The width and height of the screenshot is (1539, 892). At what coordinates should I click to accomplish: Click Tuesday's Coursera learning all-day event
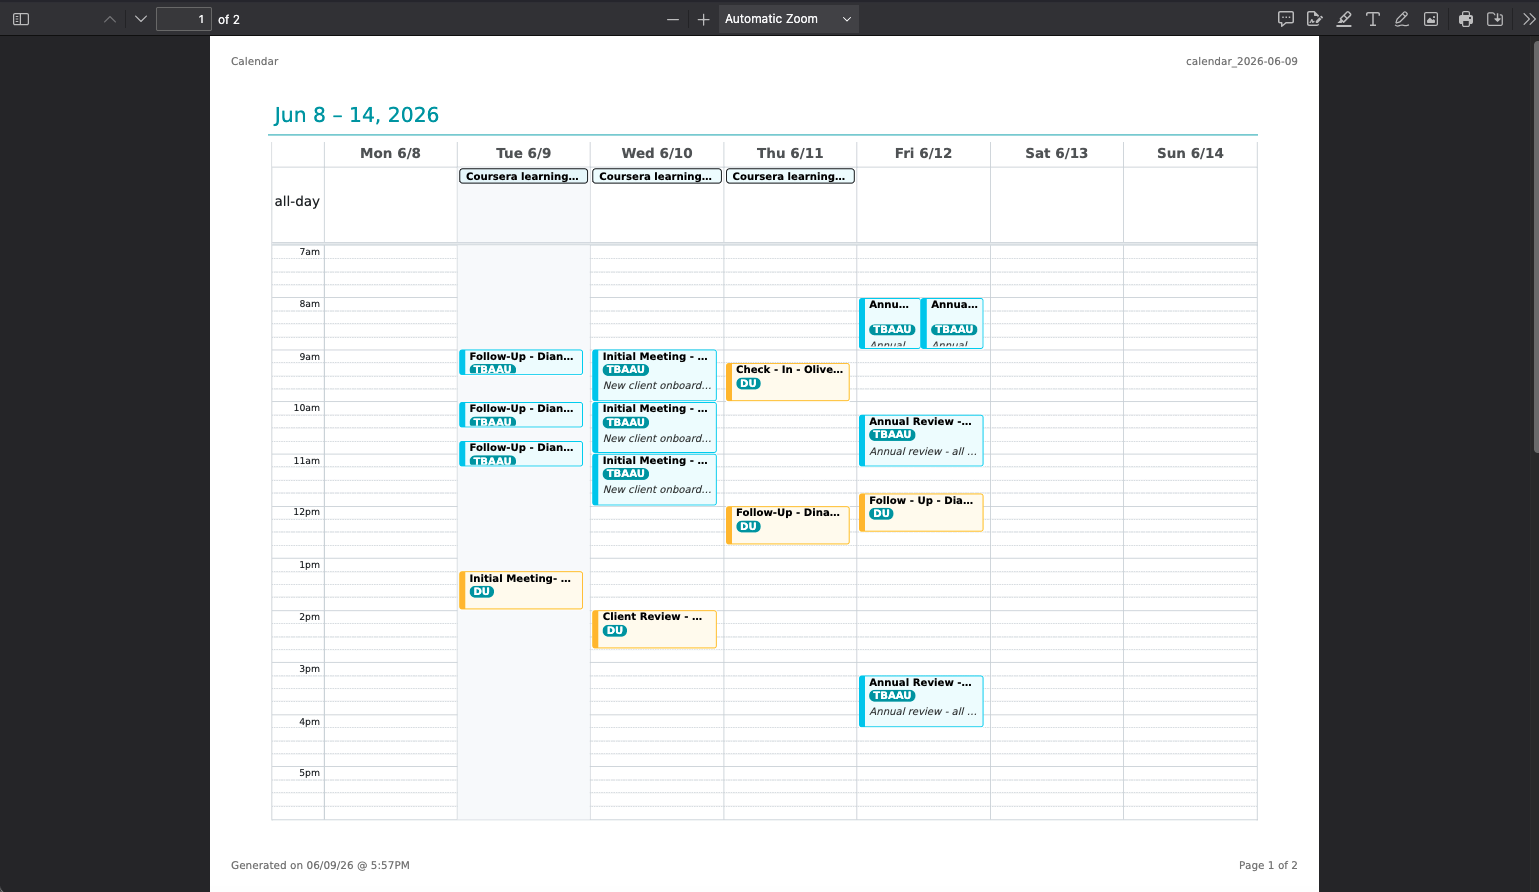(x=523, y=176)
